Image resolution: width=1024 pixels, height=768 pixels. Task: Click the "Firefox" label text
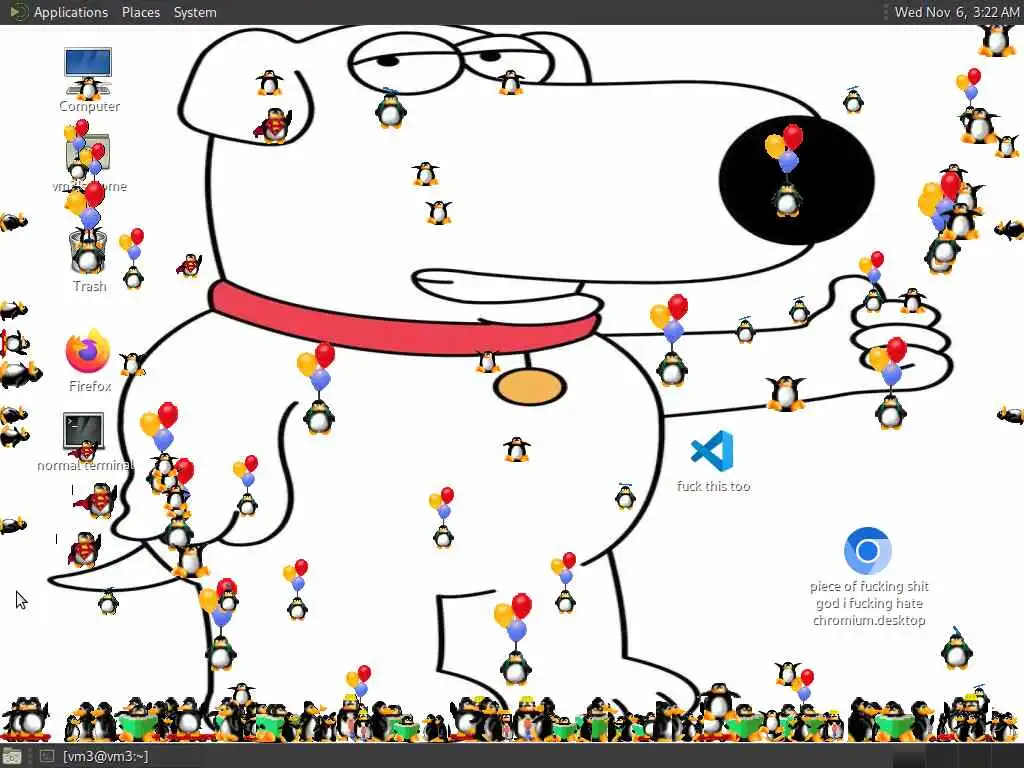[89, 386]
